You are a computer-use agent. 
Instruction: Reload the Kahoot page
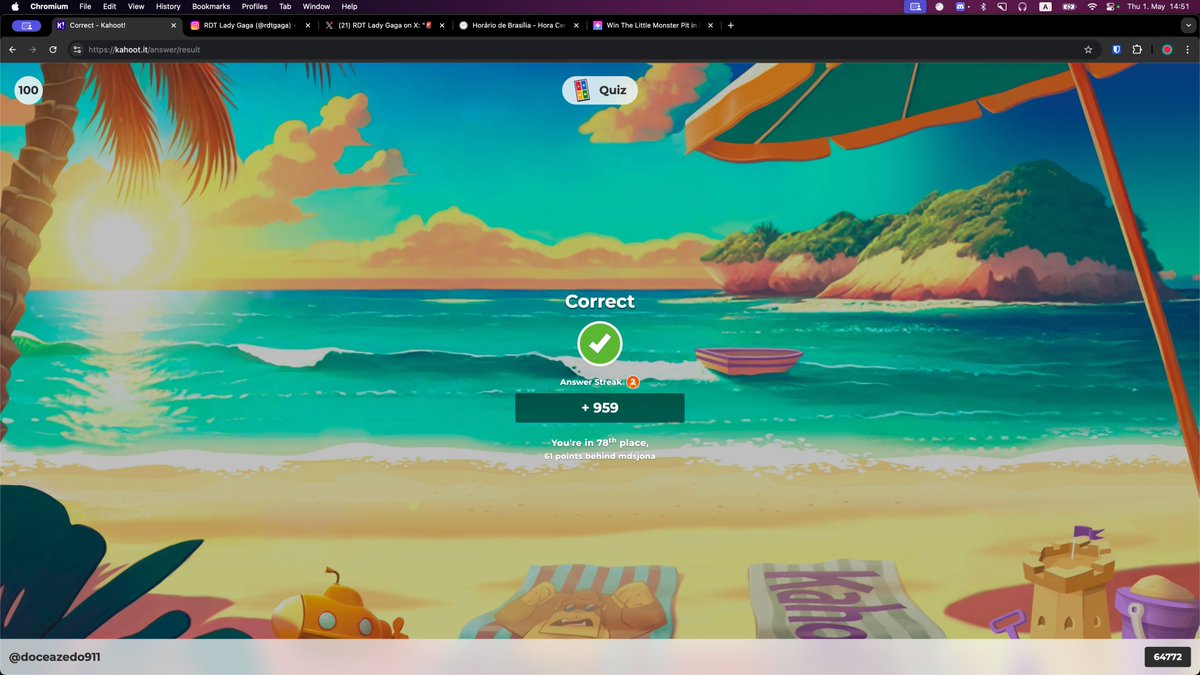(53, 49)
